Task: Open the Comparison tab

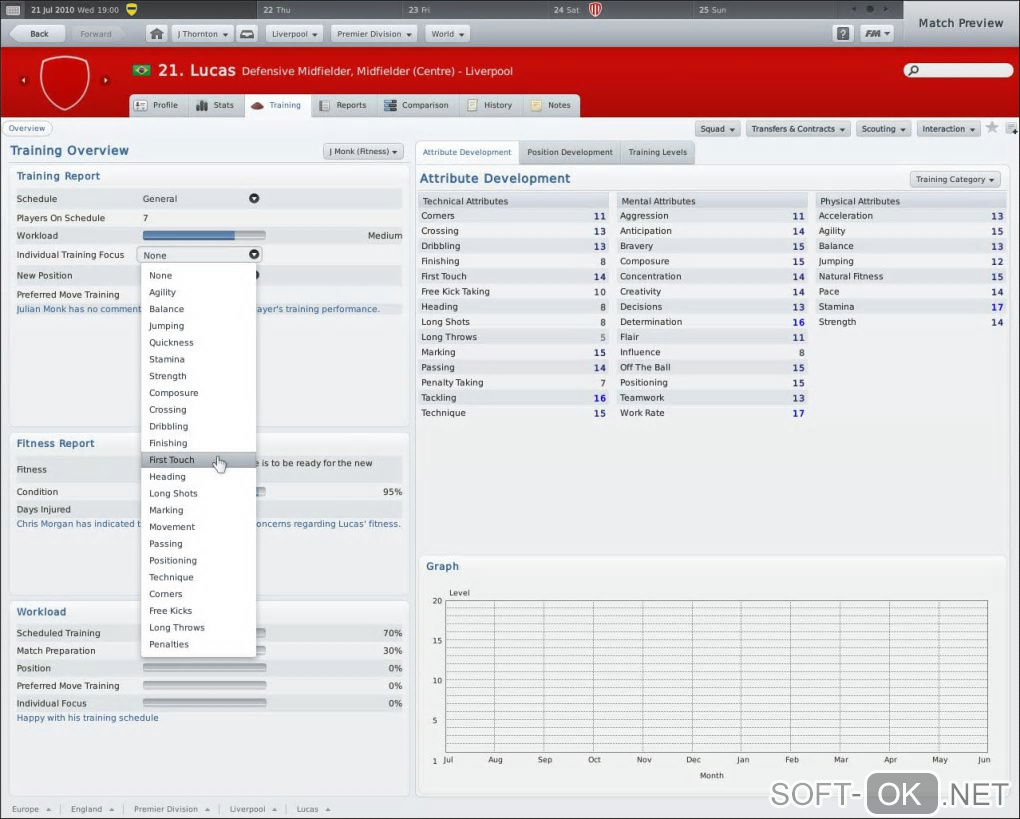Action: click(416, 105)
